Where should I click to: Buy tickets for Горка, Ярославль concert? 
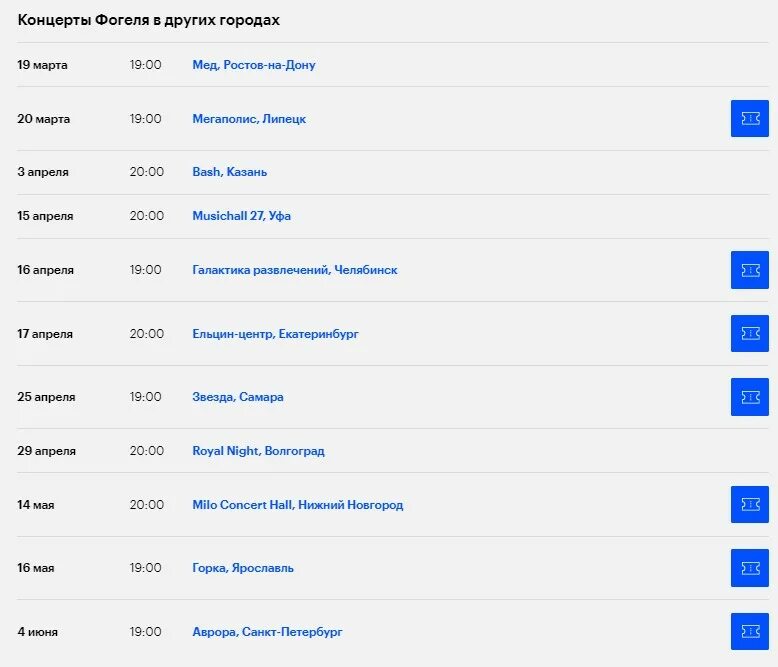(x=749, y=568)
